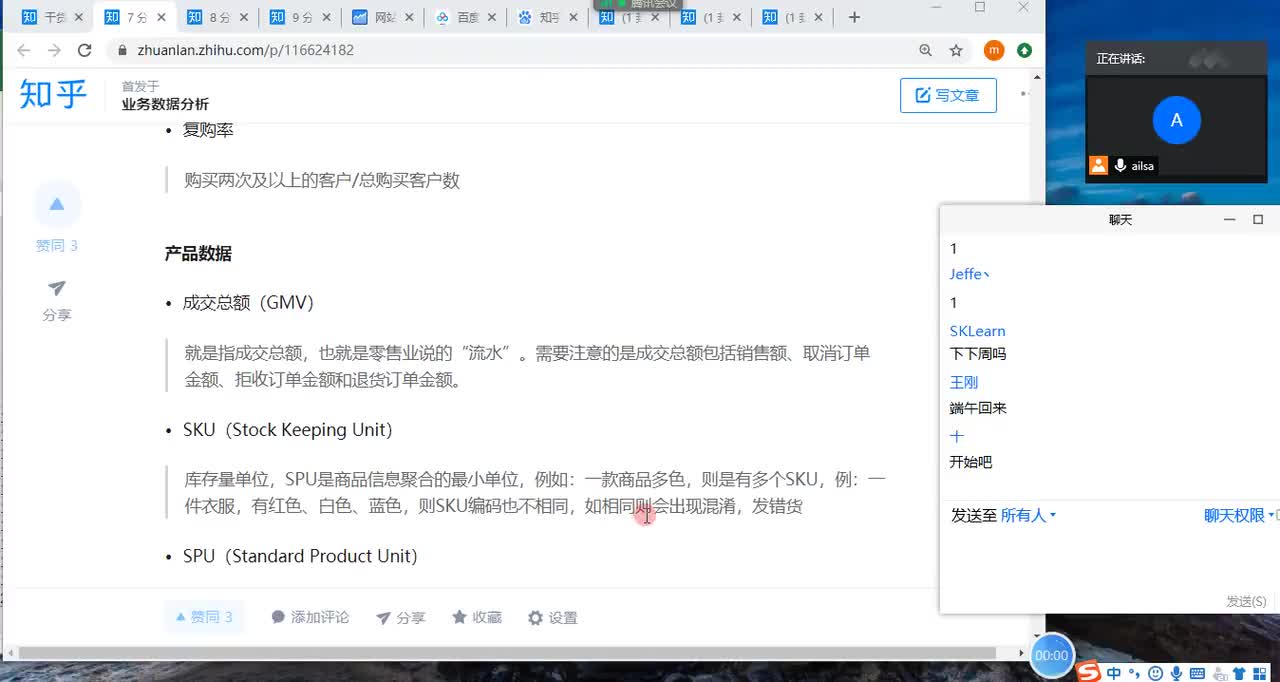Click the vertical scrollbar's down arrow
This screenshot has height=682, width=1280.
click(x=1038, y=634)
